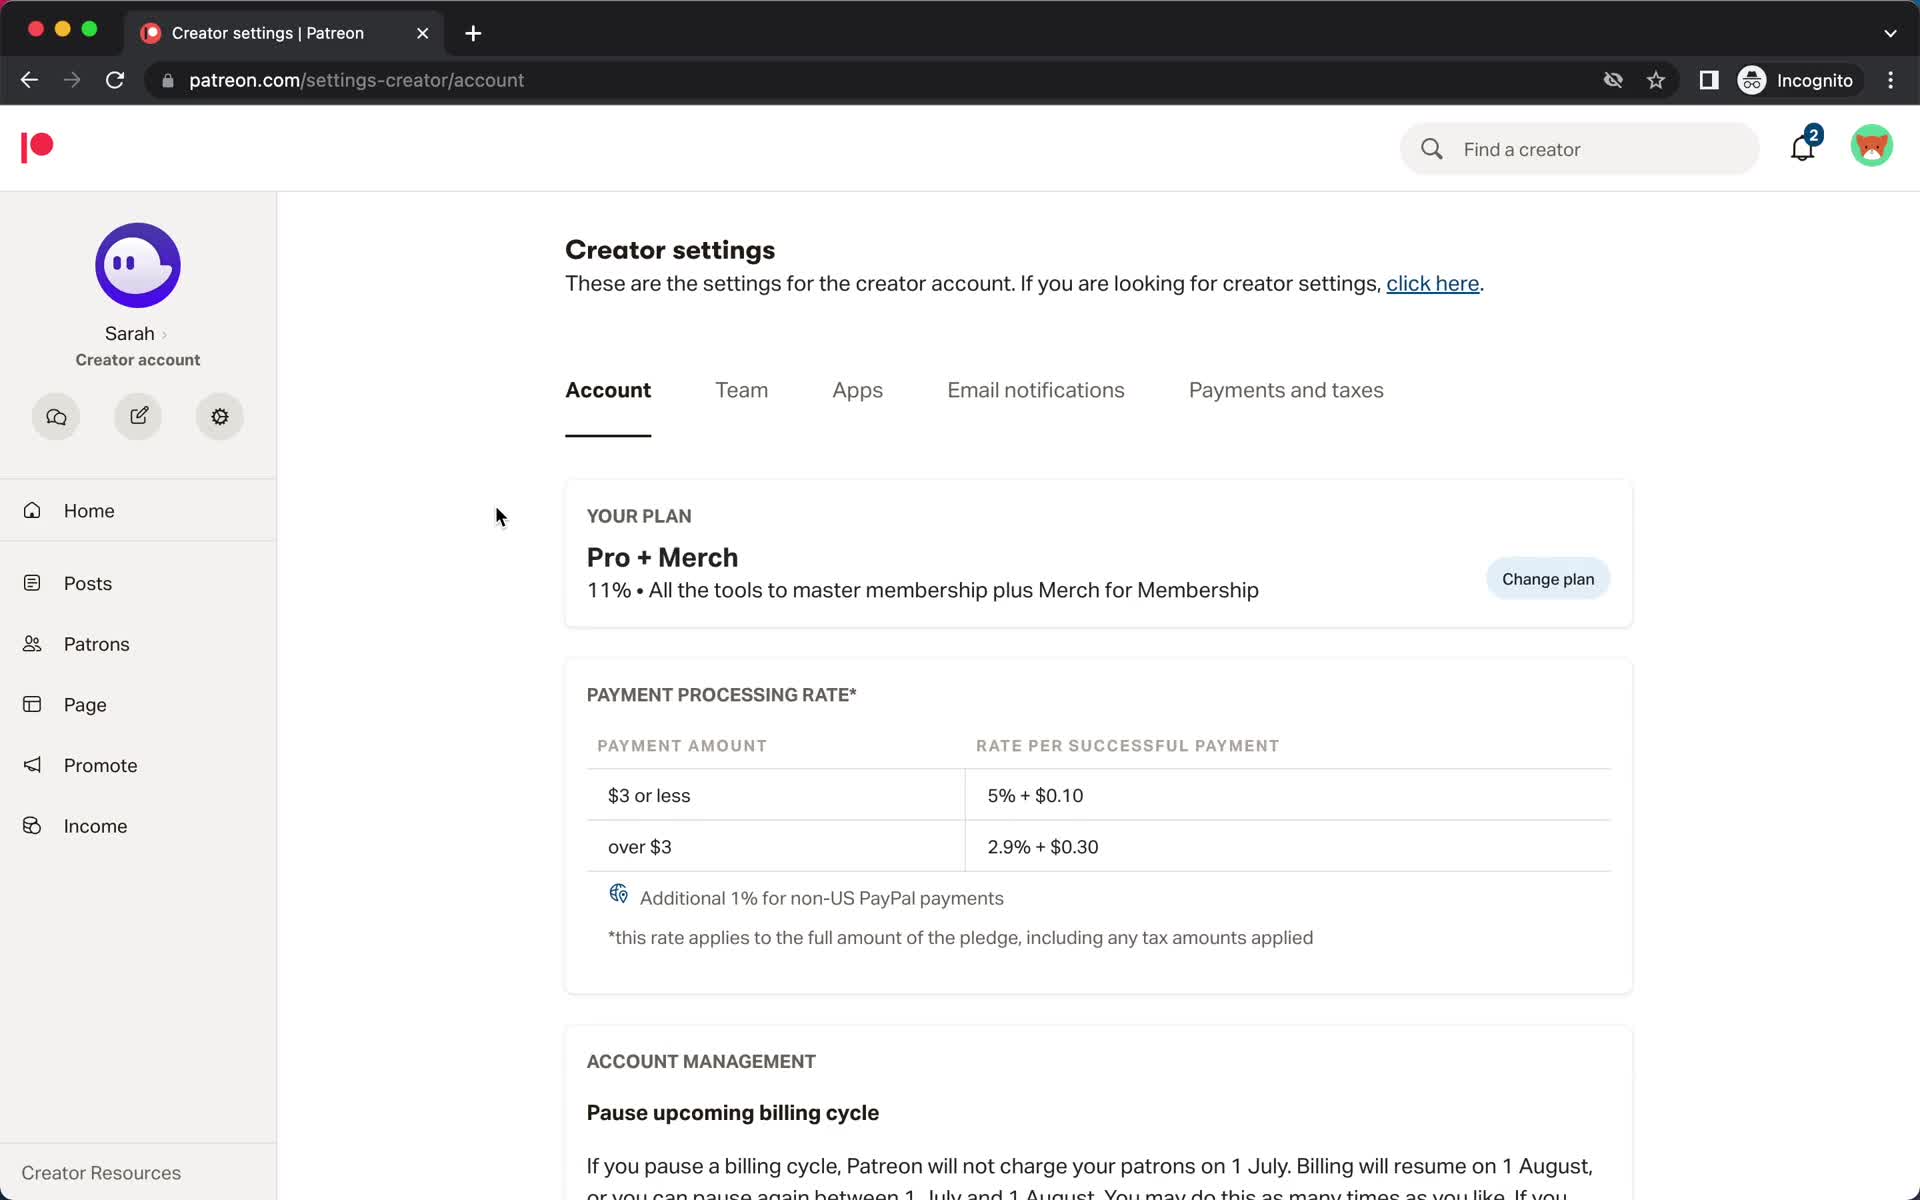Click the Patreon logo home icon

point(35,148)
